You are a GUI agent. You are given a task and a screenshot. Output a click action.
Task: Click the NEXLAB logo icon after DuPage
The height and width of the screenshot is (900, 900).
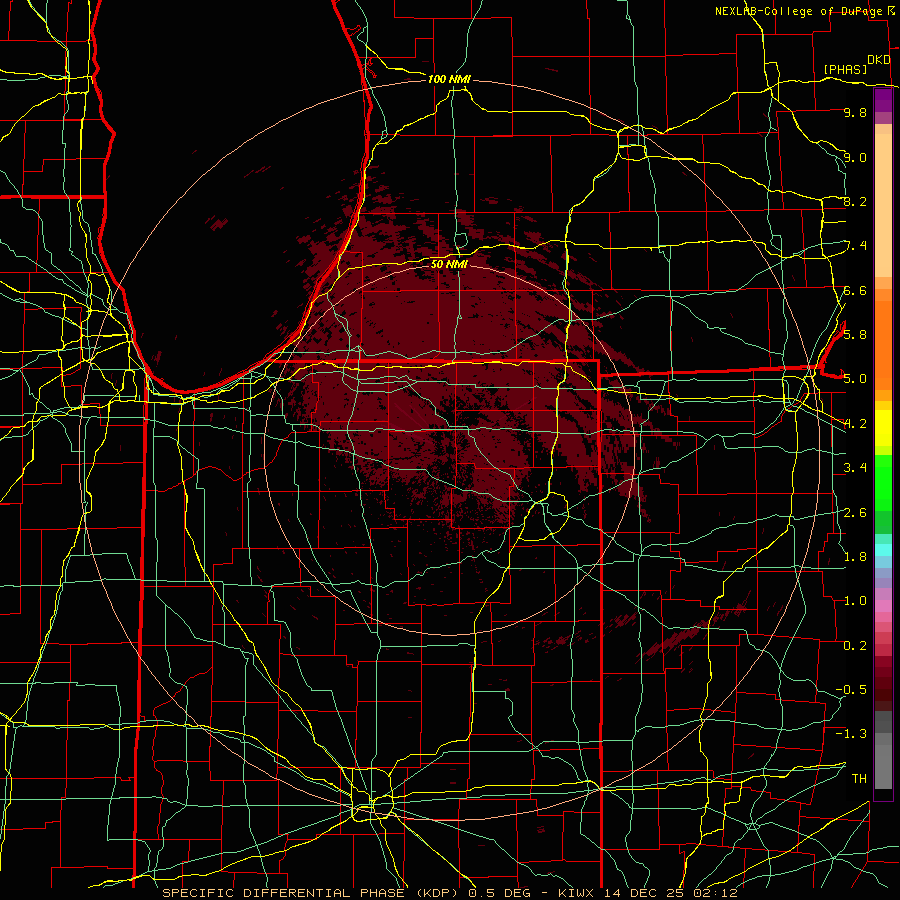[891, 11]
